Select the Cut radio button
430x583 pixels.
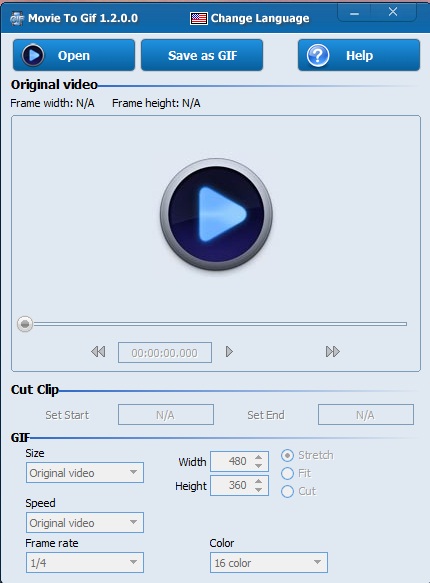pyautogui.click(x=287, y=491)
